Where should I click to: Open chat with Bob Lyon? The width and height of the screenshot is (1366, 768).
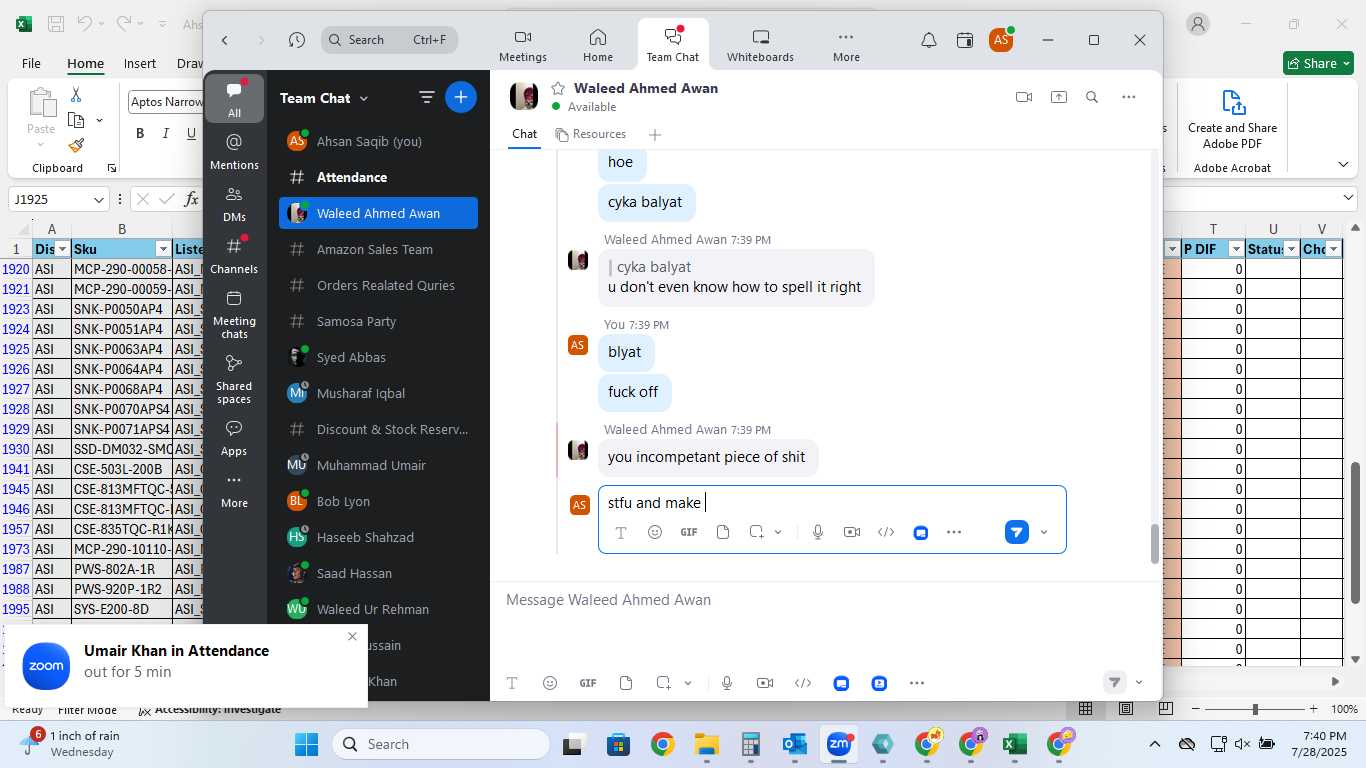[x=378, y=501]
